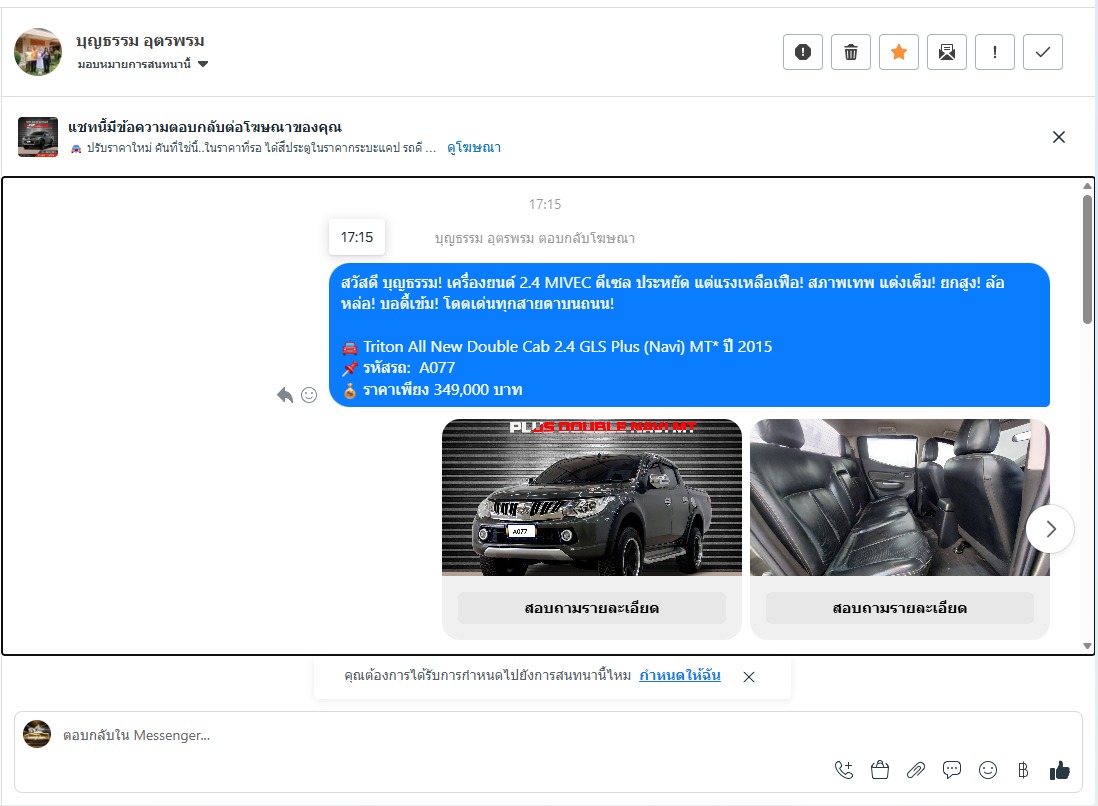Click contact name บุญธรรม อุตรพรม header

[x=141, y=41]
